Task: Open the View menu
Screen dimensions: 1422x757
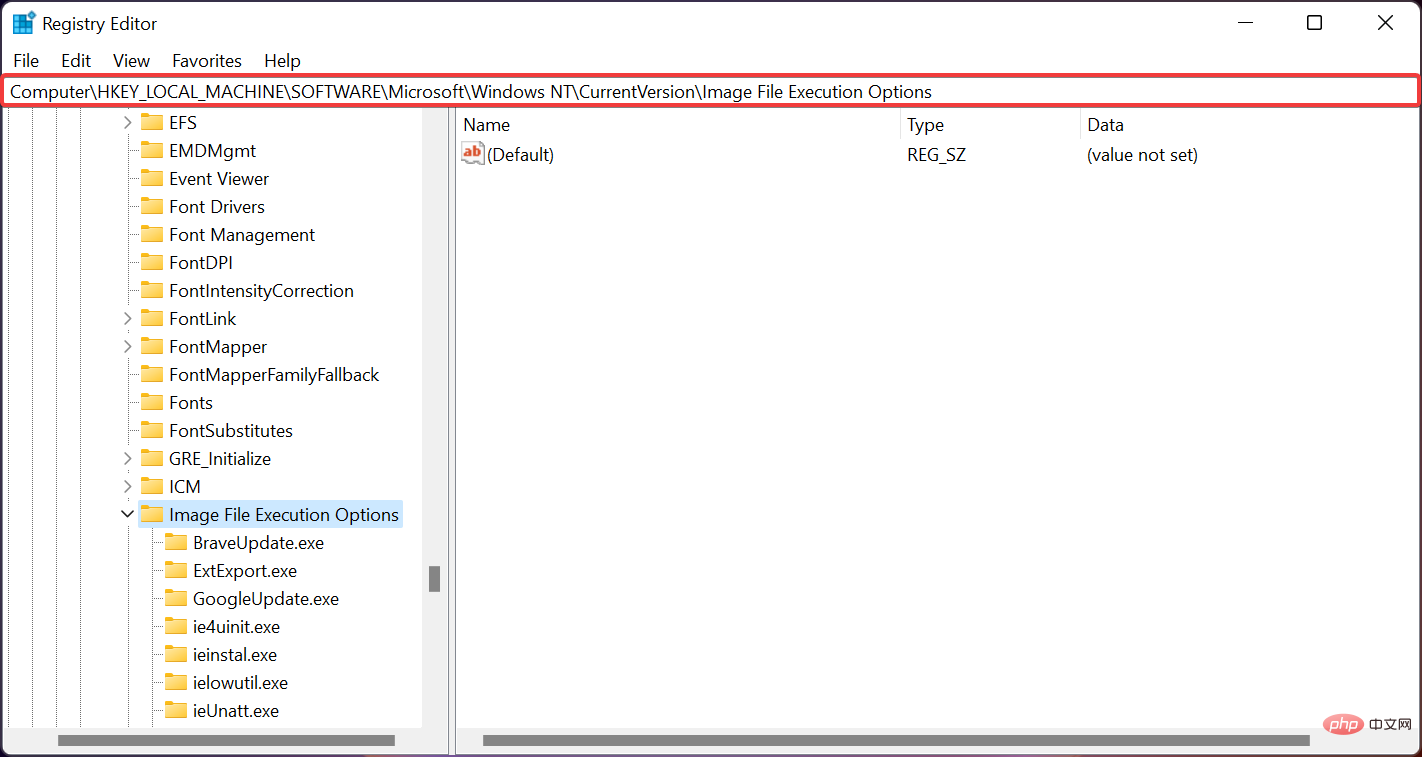Action: pos(131,61)
